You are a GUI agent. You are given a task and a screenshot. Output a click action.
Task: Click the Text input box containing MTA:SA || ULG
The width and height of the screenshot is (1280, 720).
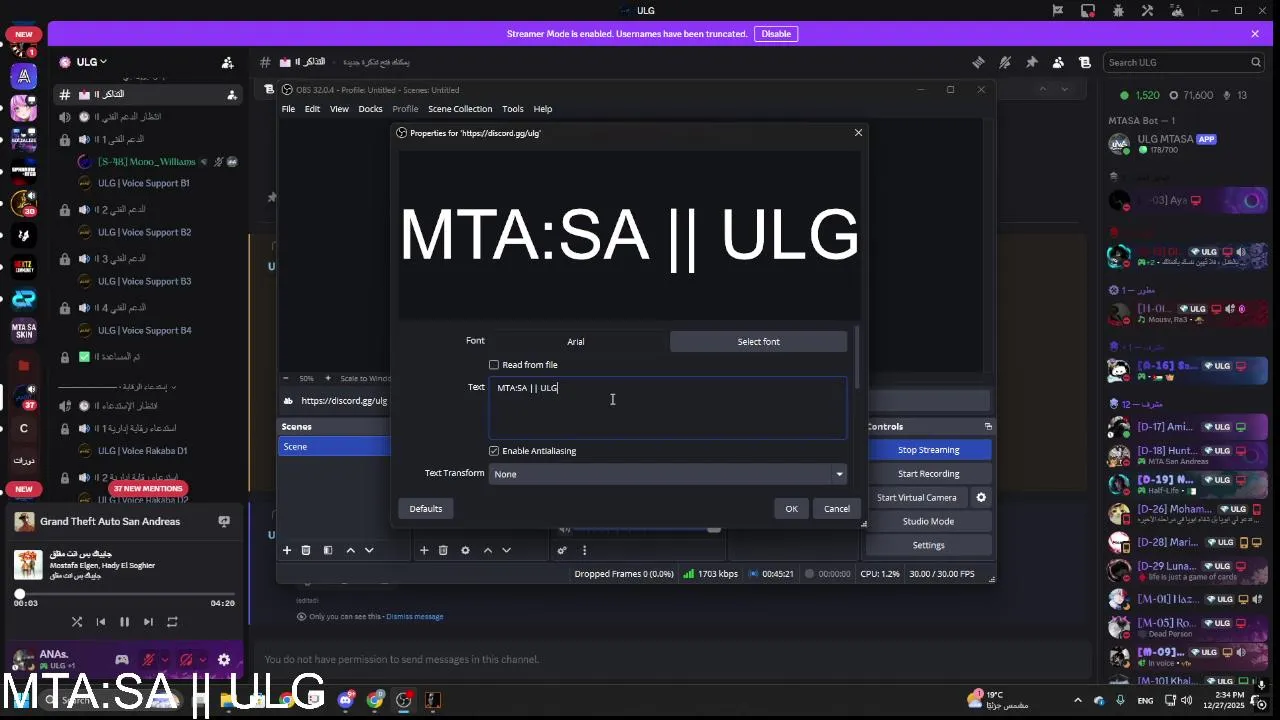pos(668,407)
